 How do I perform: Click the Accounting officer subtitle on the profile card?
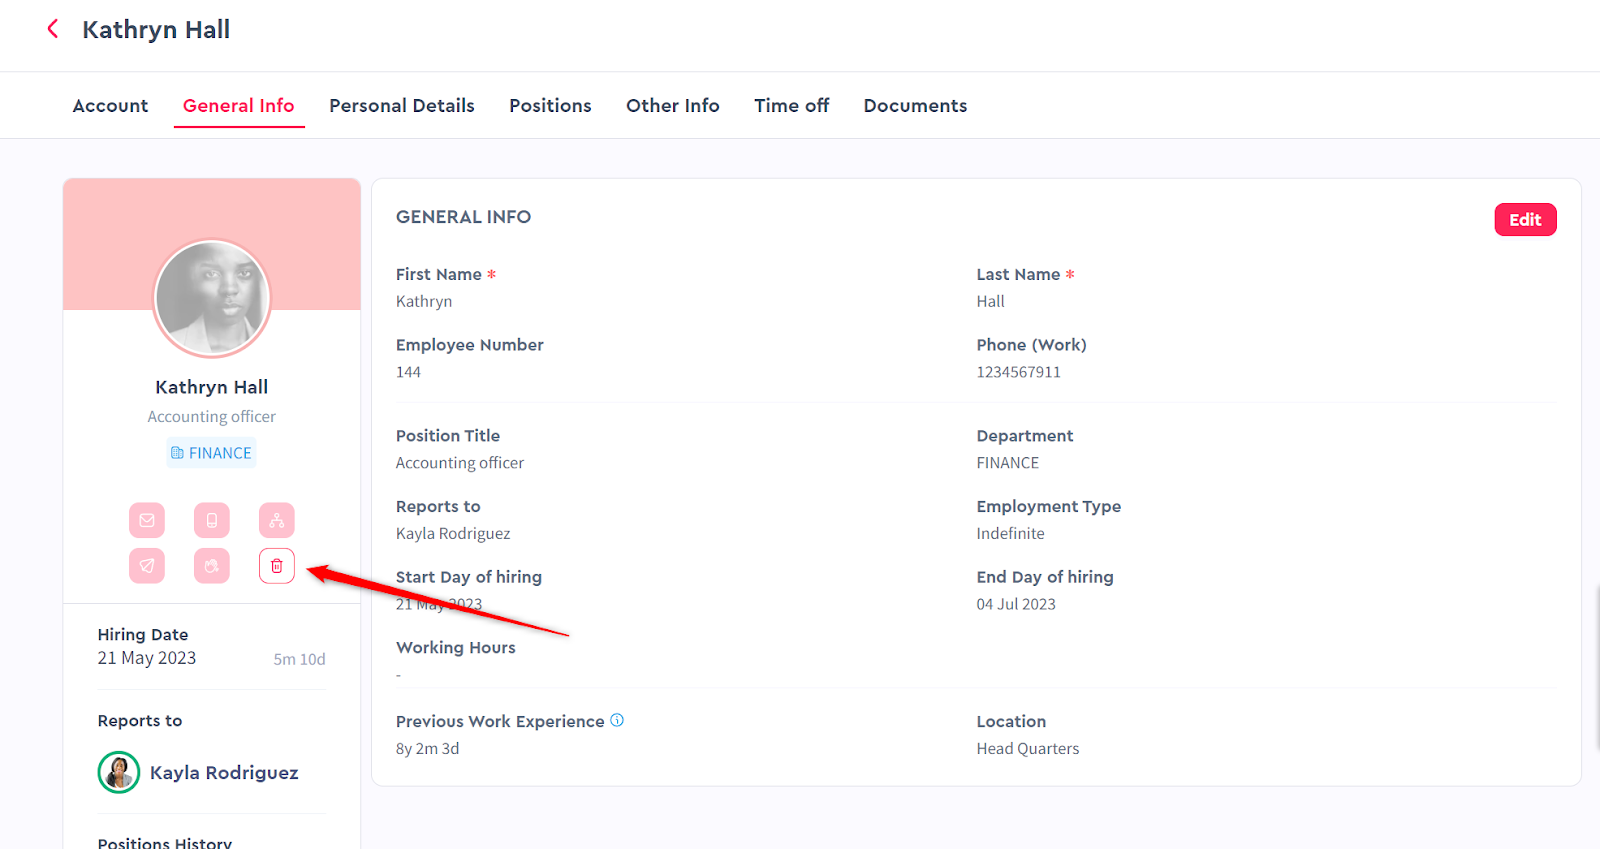tap(212, 417)
